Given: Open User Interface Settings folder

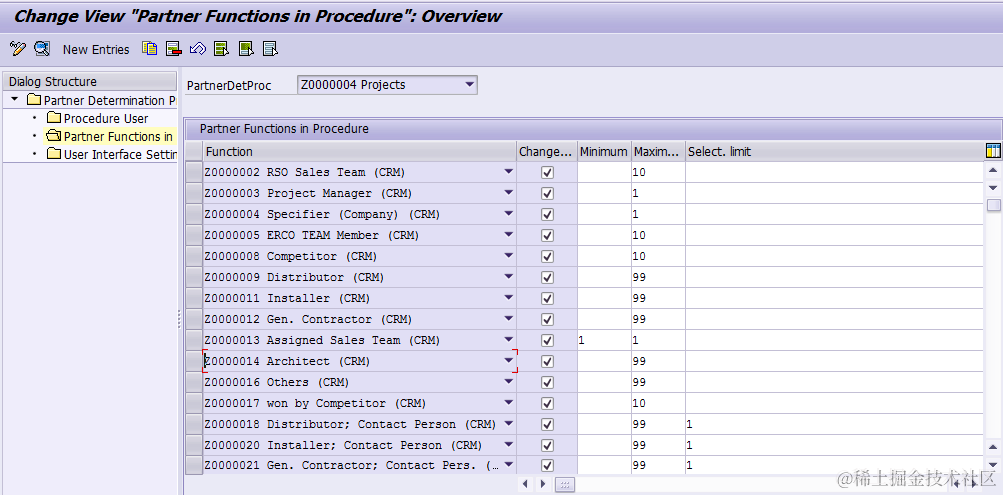Looking at the screenshot, I should pos(111,154).
